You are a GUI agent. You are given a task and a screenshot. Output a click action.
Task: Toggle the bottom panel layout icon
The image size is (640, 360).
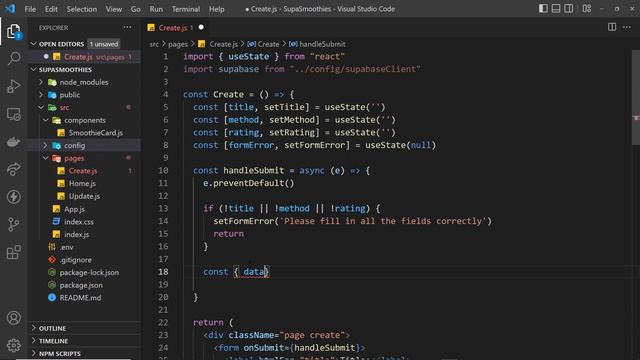(x=556, y=9)
